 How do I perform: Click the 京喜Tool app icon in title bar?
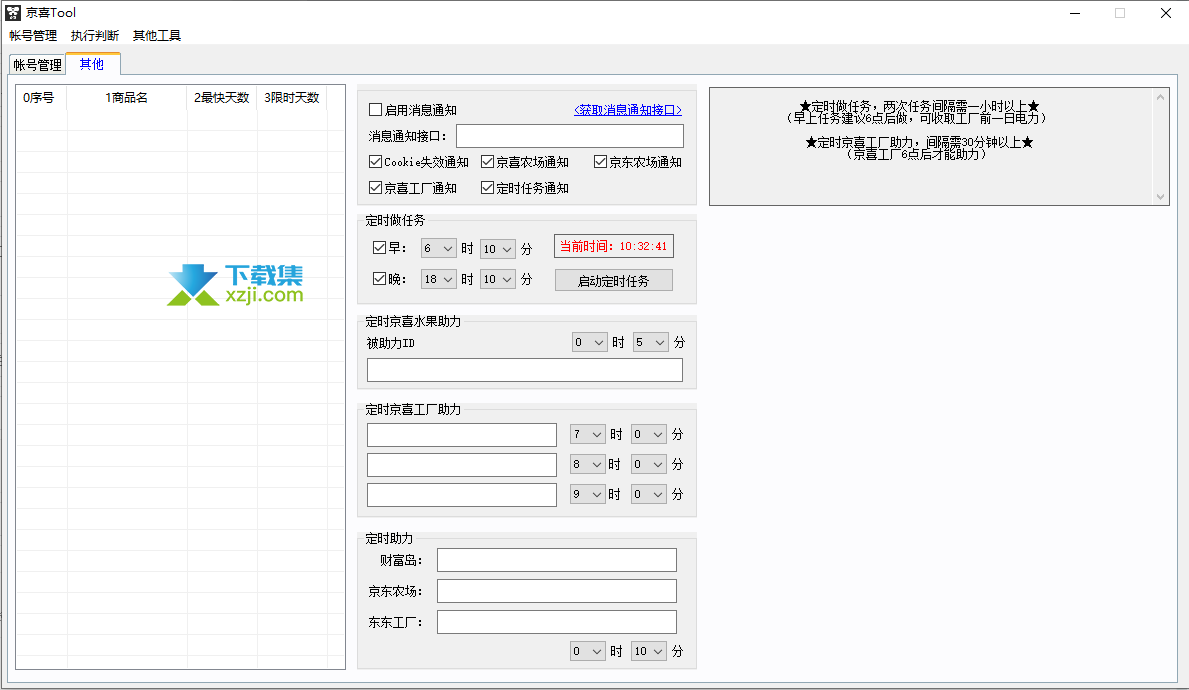point(13,13)
